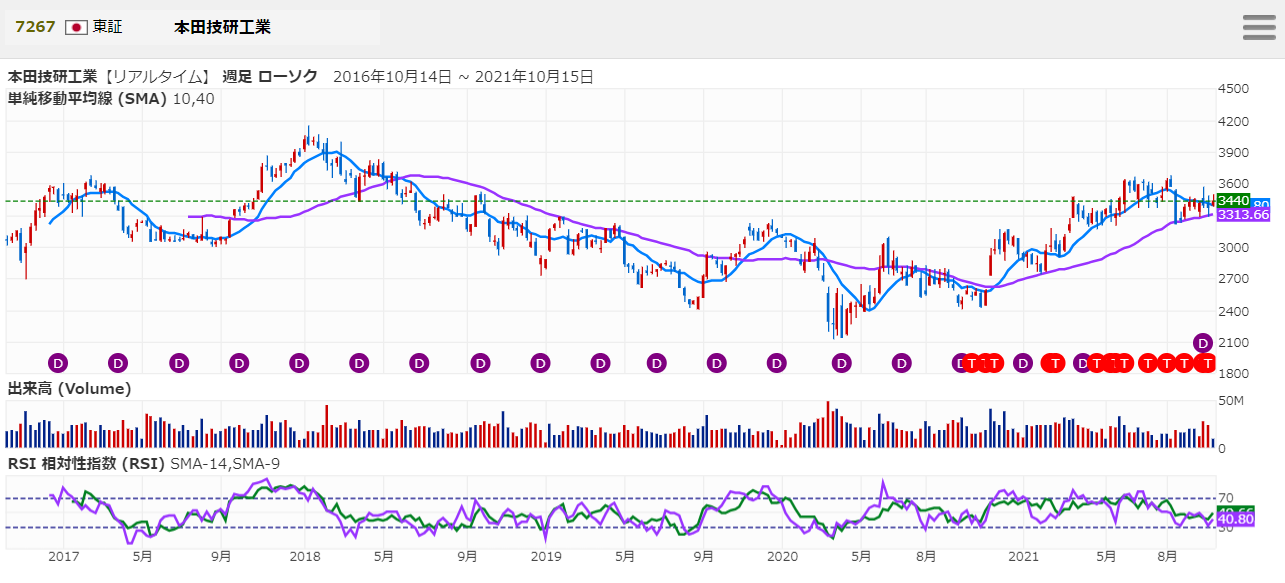Click the D marker above the 2017 label
Viewport: 1285px width, 583px height.
point(58,363)
